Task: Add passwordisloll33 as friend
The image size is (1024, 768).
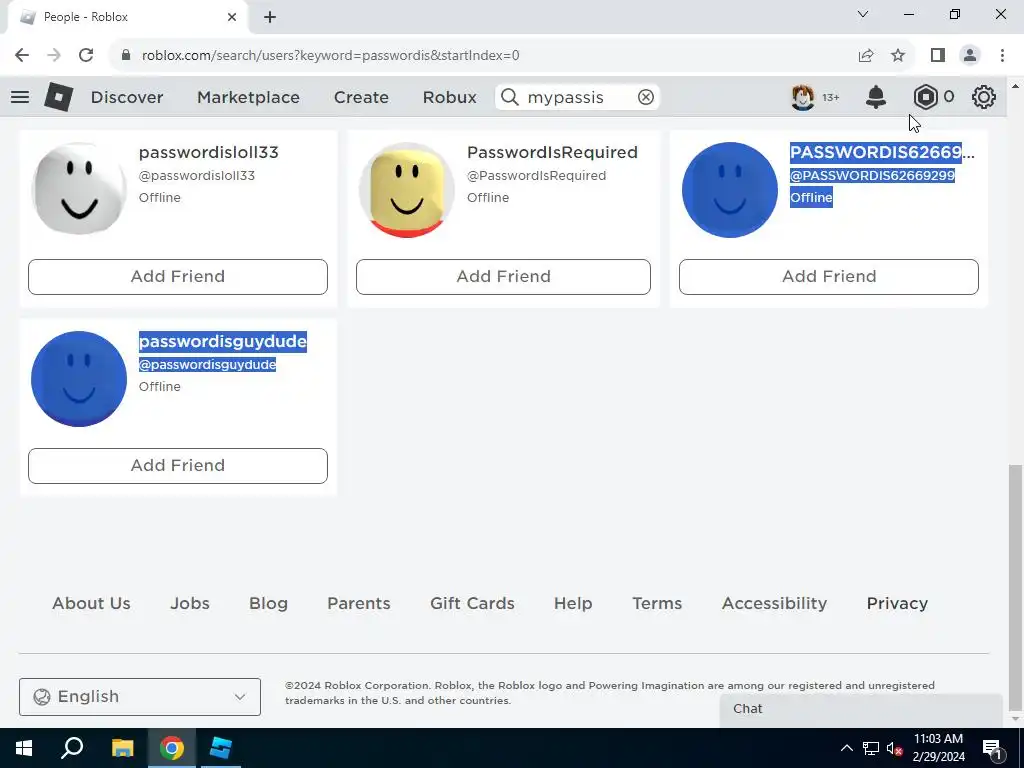Action: coord(178,276)
